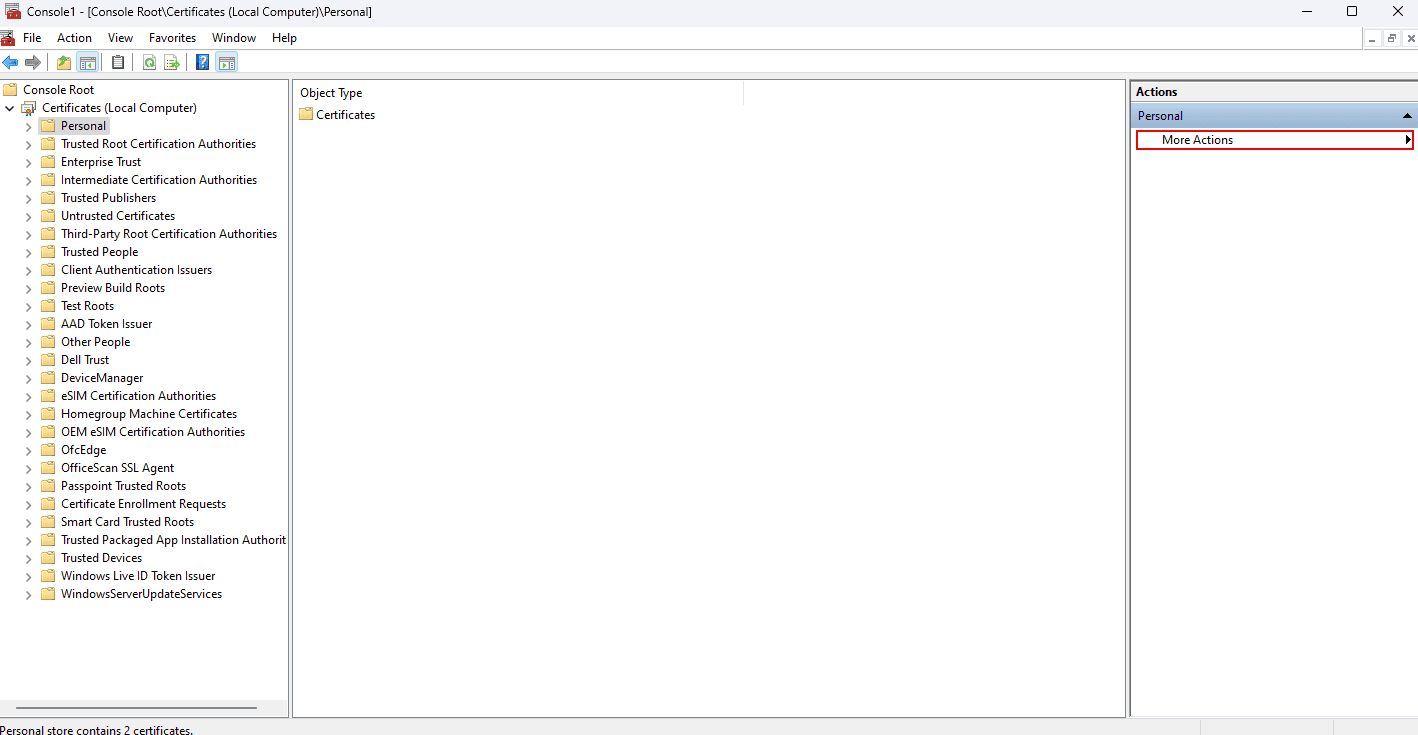Select the Passpoint Trusted Roots store
Viewport: 1418px width, 735px height.
click(x=123, y=486)
